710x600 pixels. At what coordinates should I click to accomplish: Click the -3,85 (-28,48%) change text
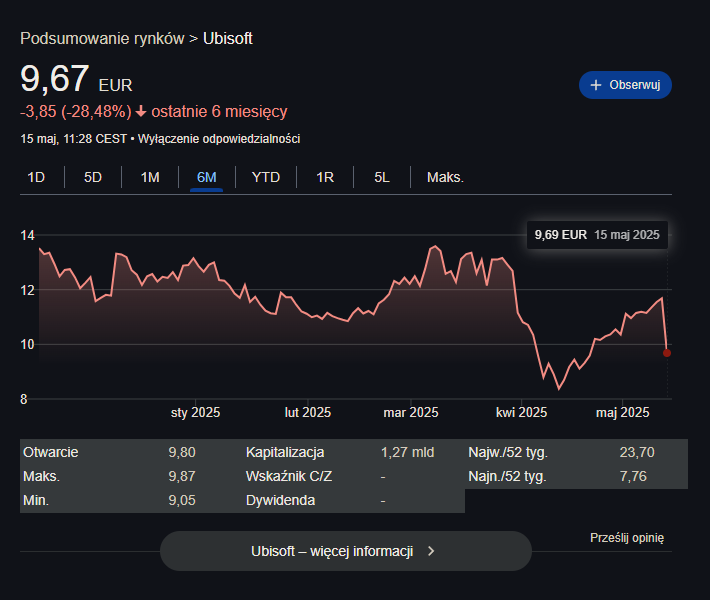point(76,111)
